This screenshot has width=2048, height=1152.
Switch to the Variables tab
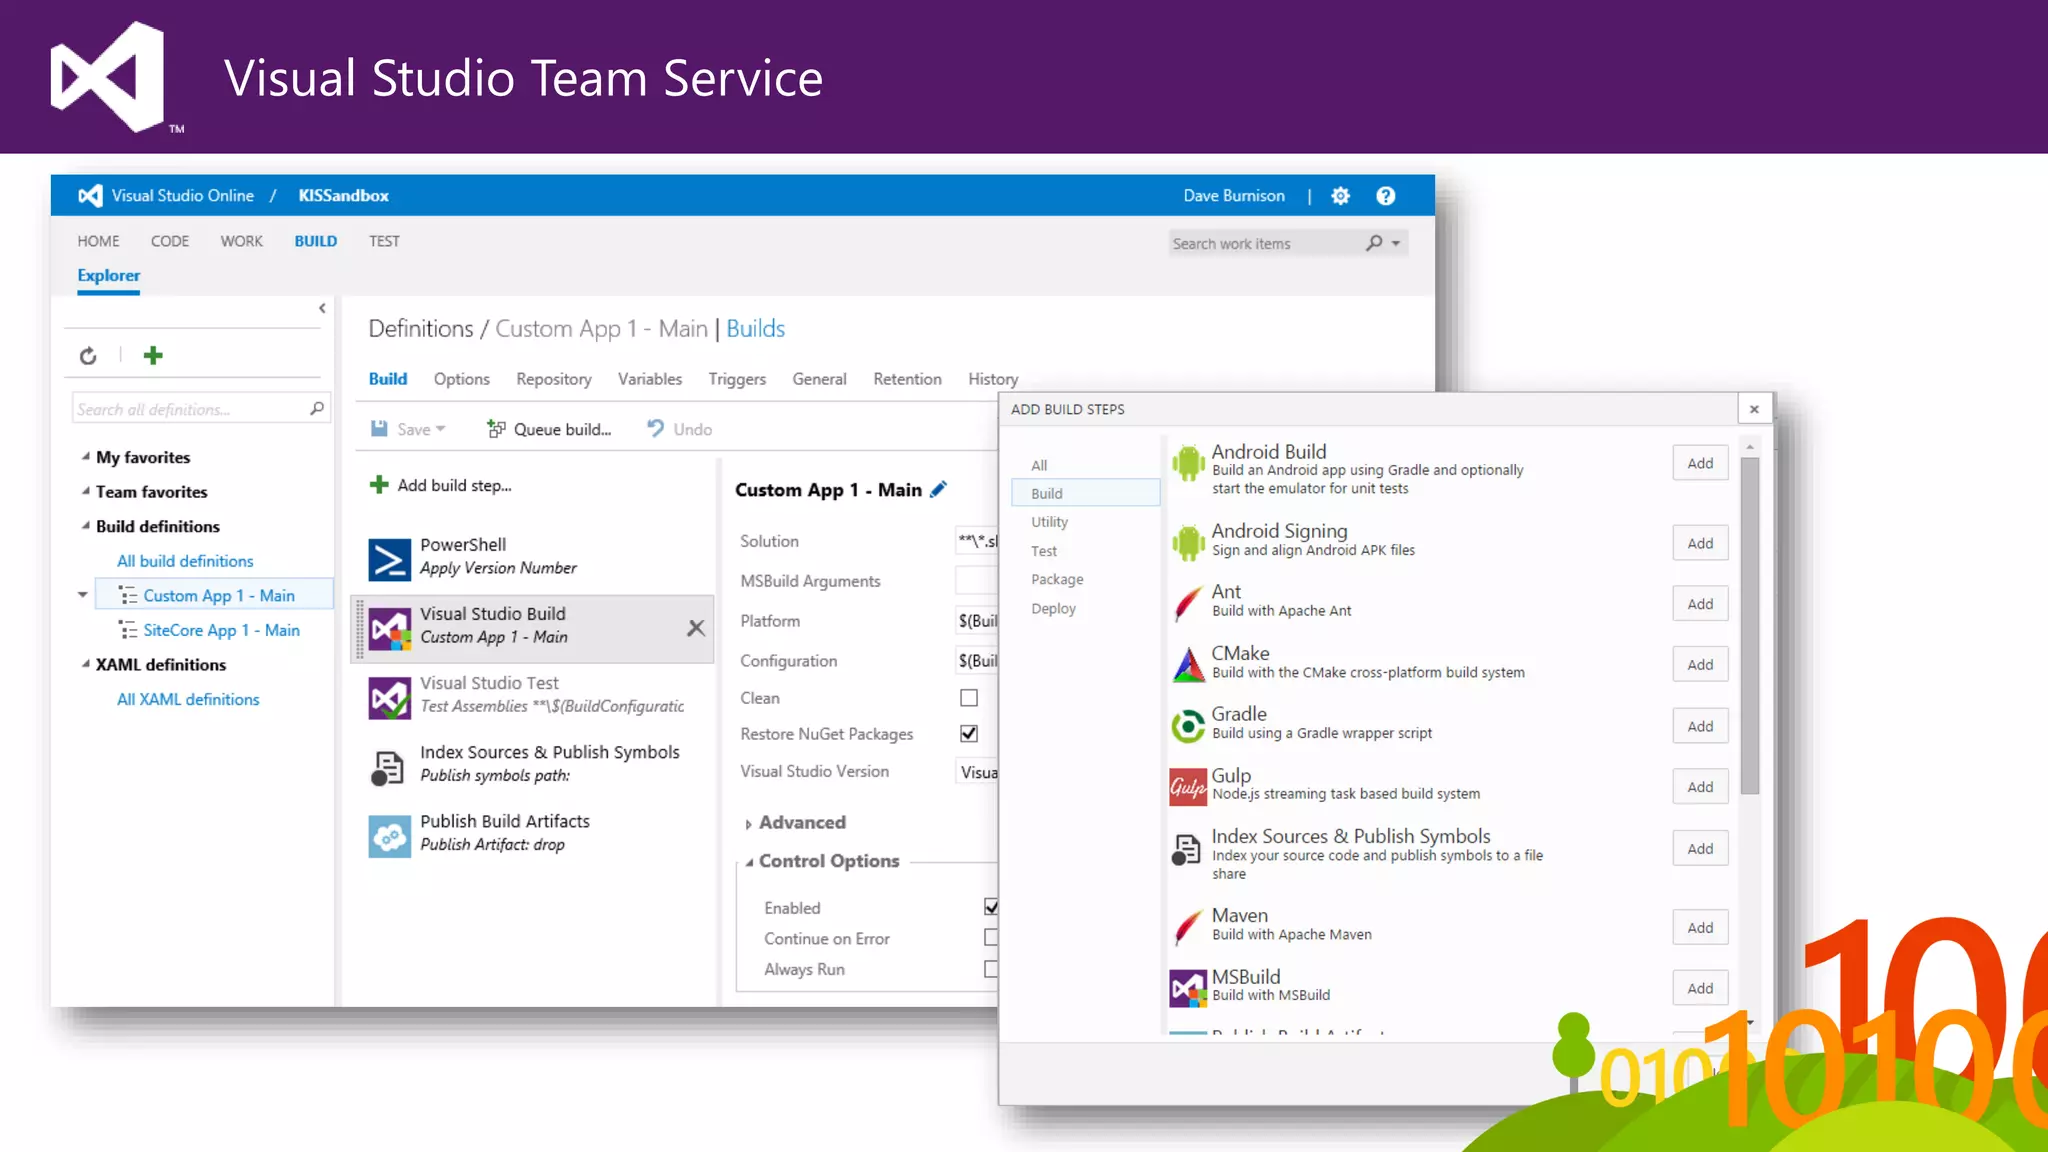point(649,379)
